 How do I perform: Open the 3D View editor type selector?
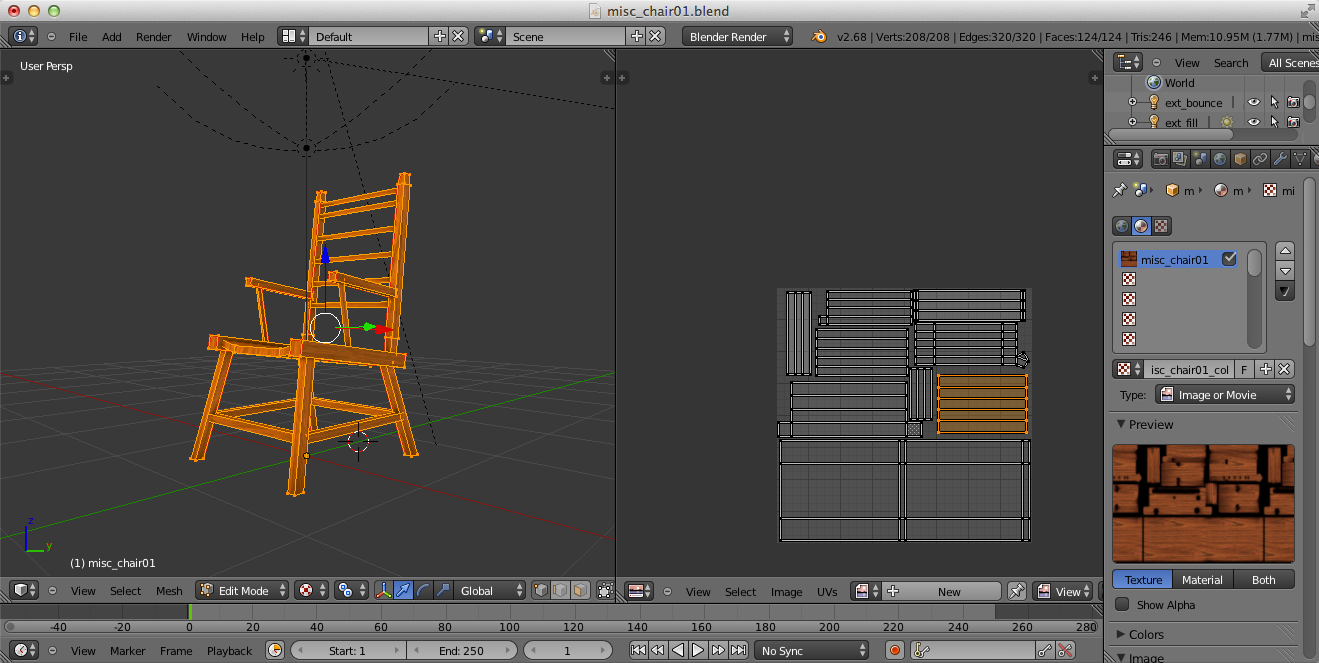[24, 591]
